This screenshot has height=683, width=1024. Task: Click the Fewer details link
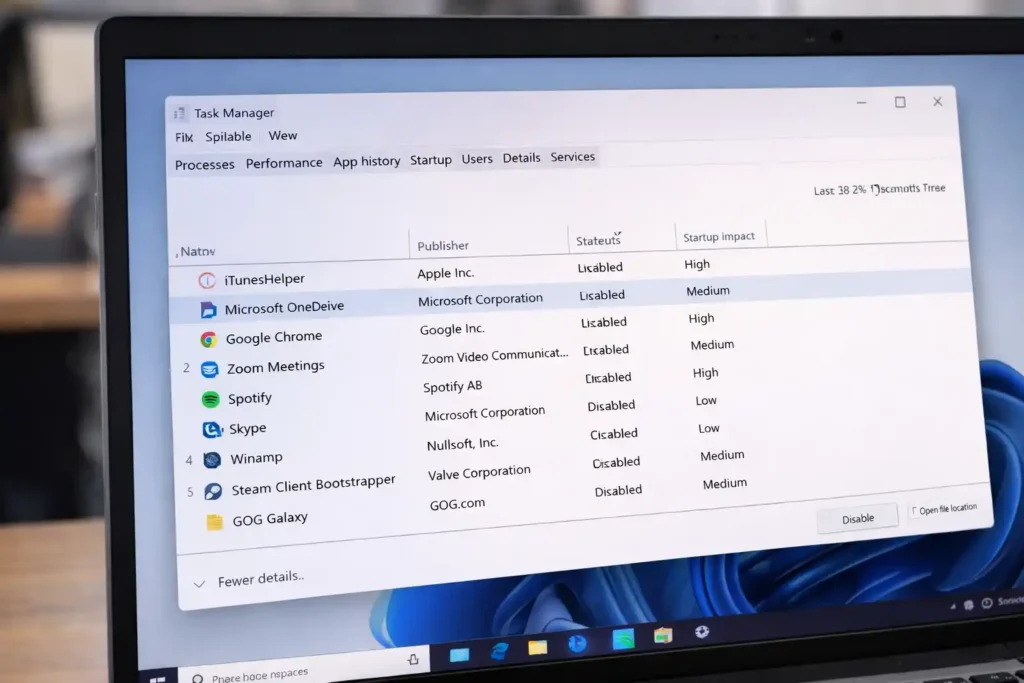point(261,579)
